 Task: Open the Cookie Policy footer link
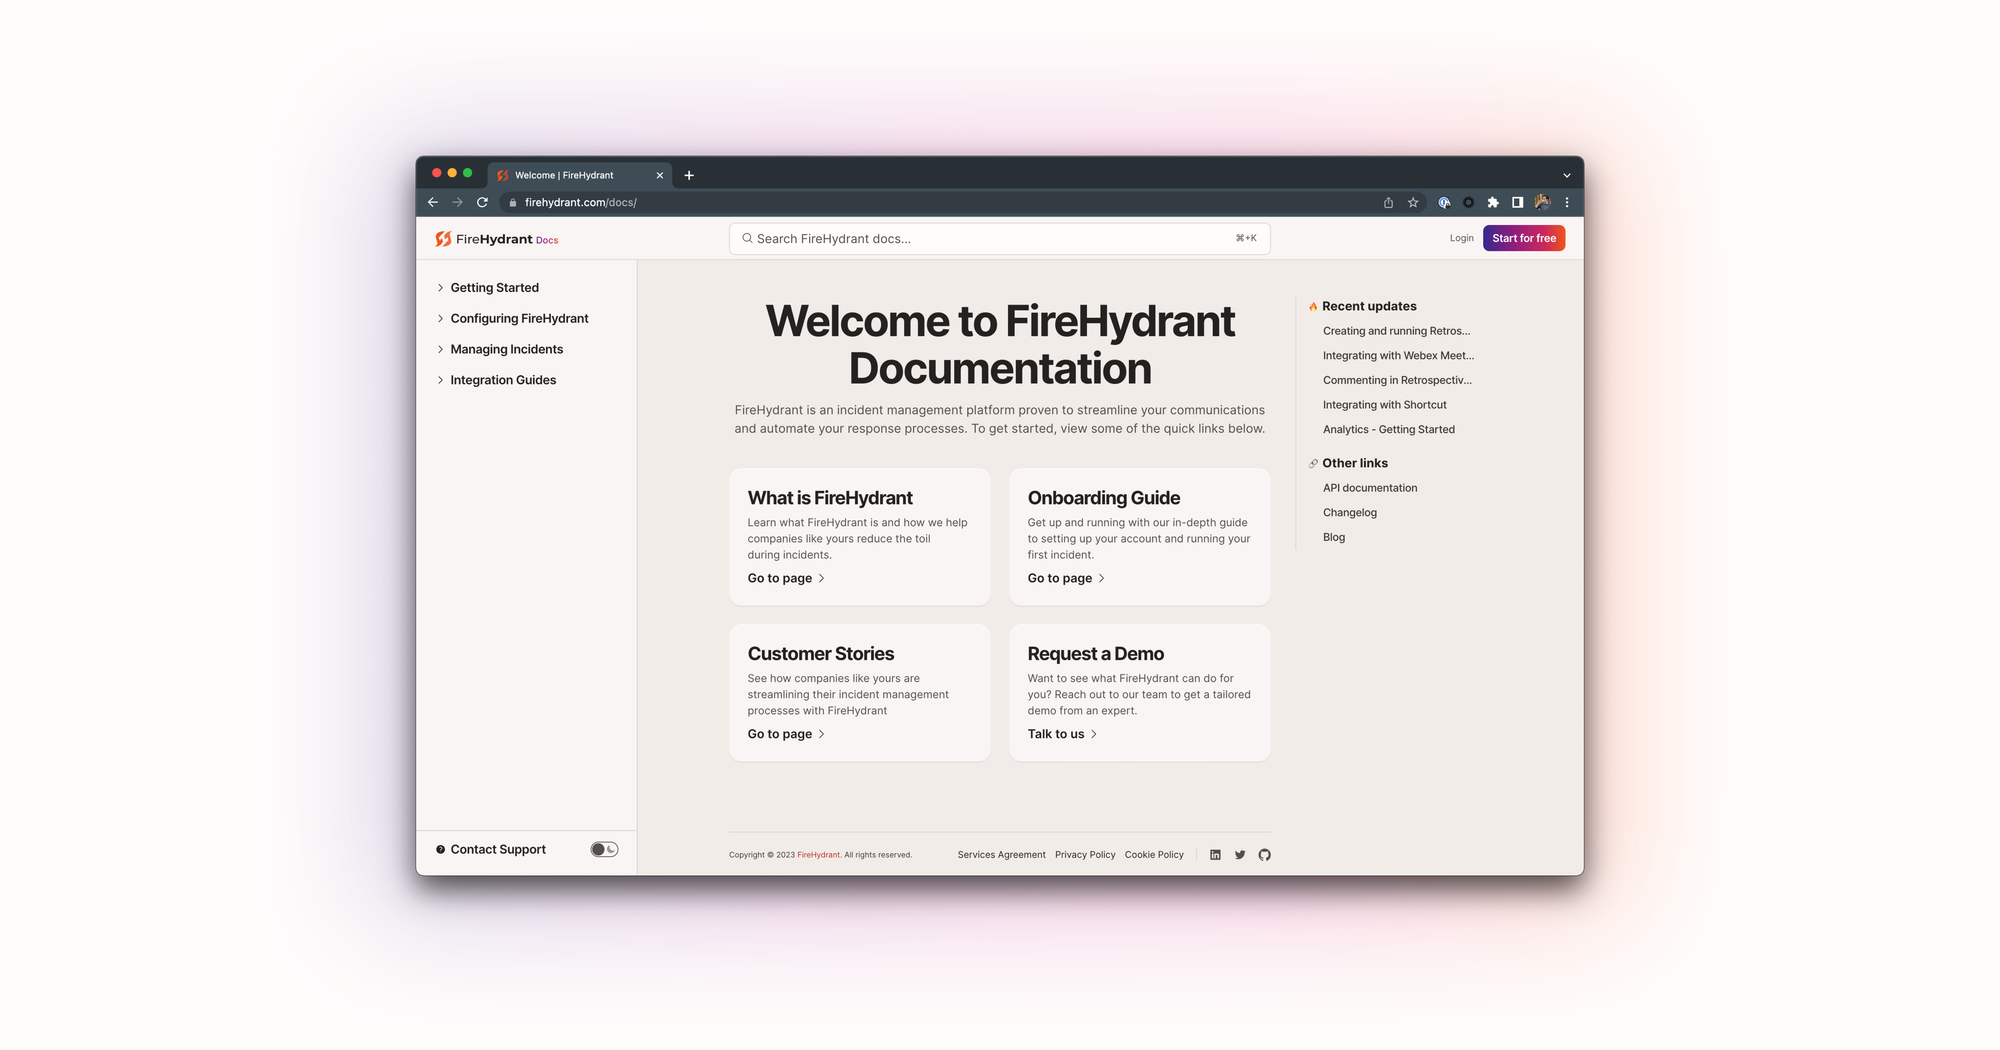point(1154,855)
